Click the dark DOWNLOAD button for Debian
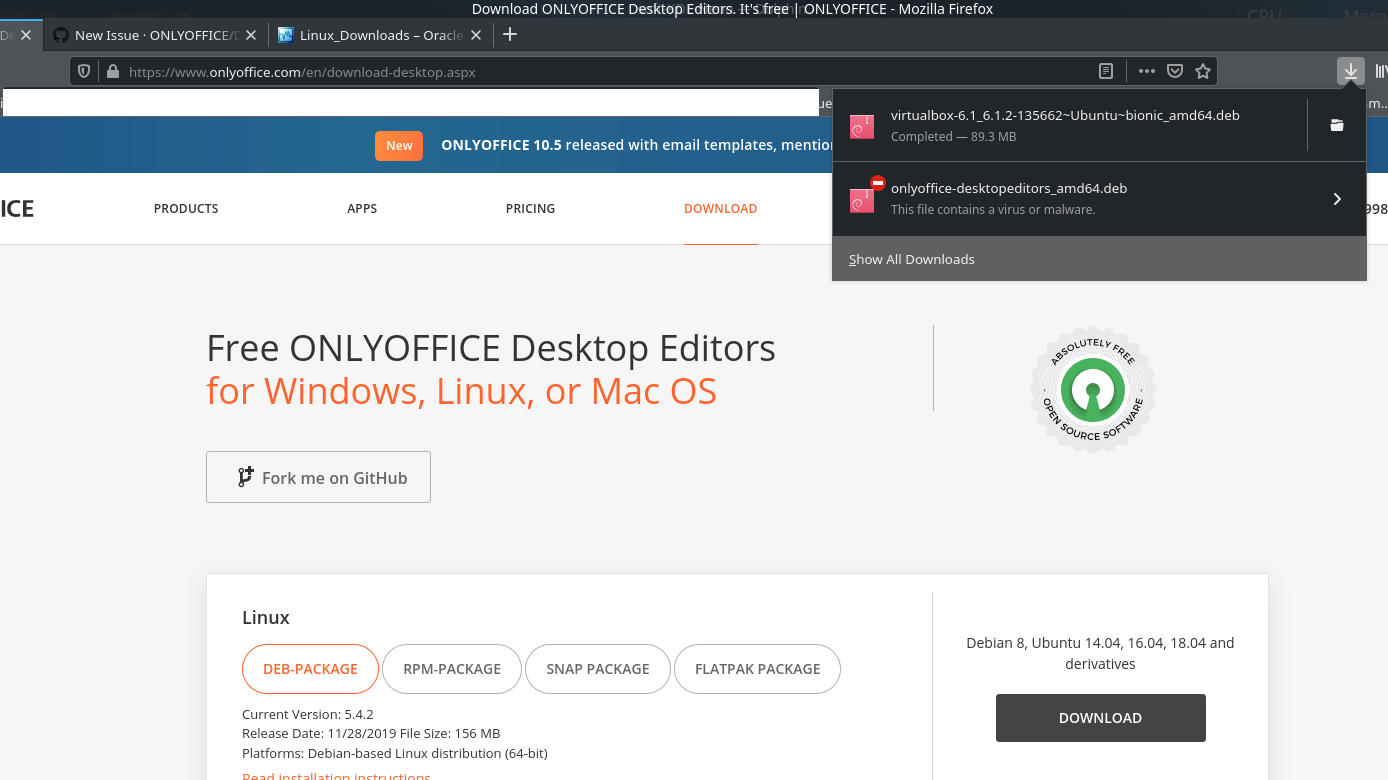The height and width of the screenshot is (780, 1388). pyautogui.click(x=1100, y=718)
